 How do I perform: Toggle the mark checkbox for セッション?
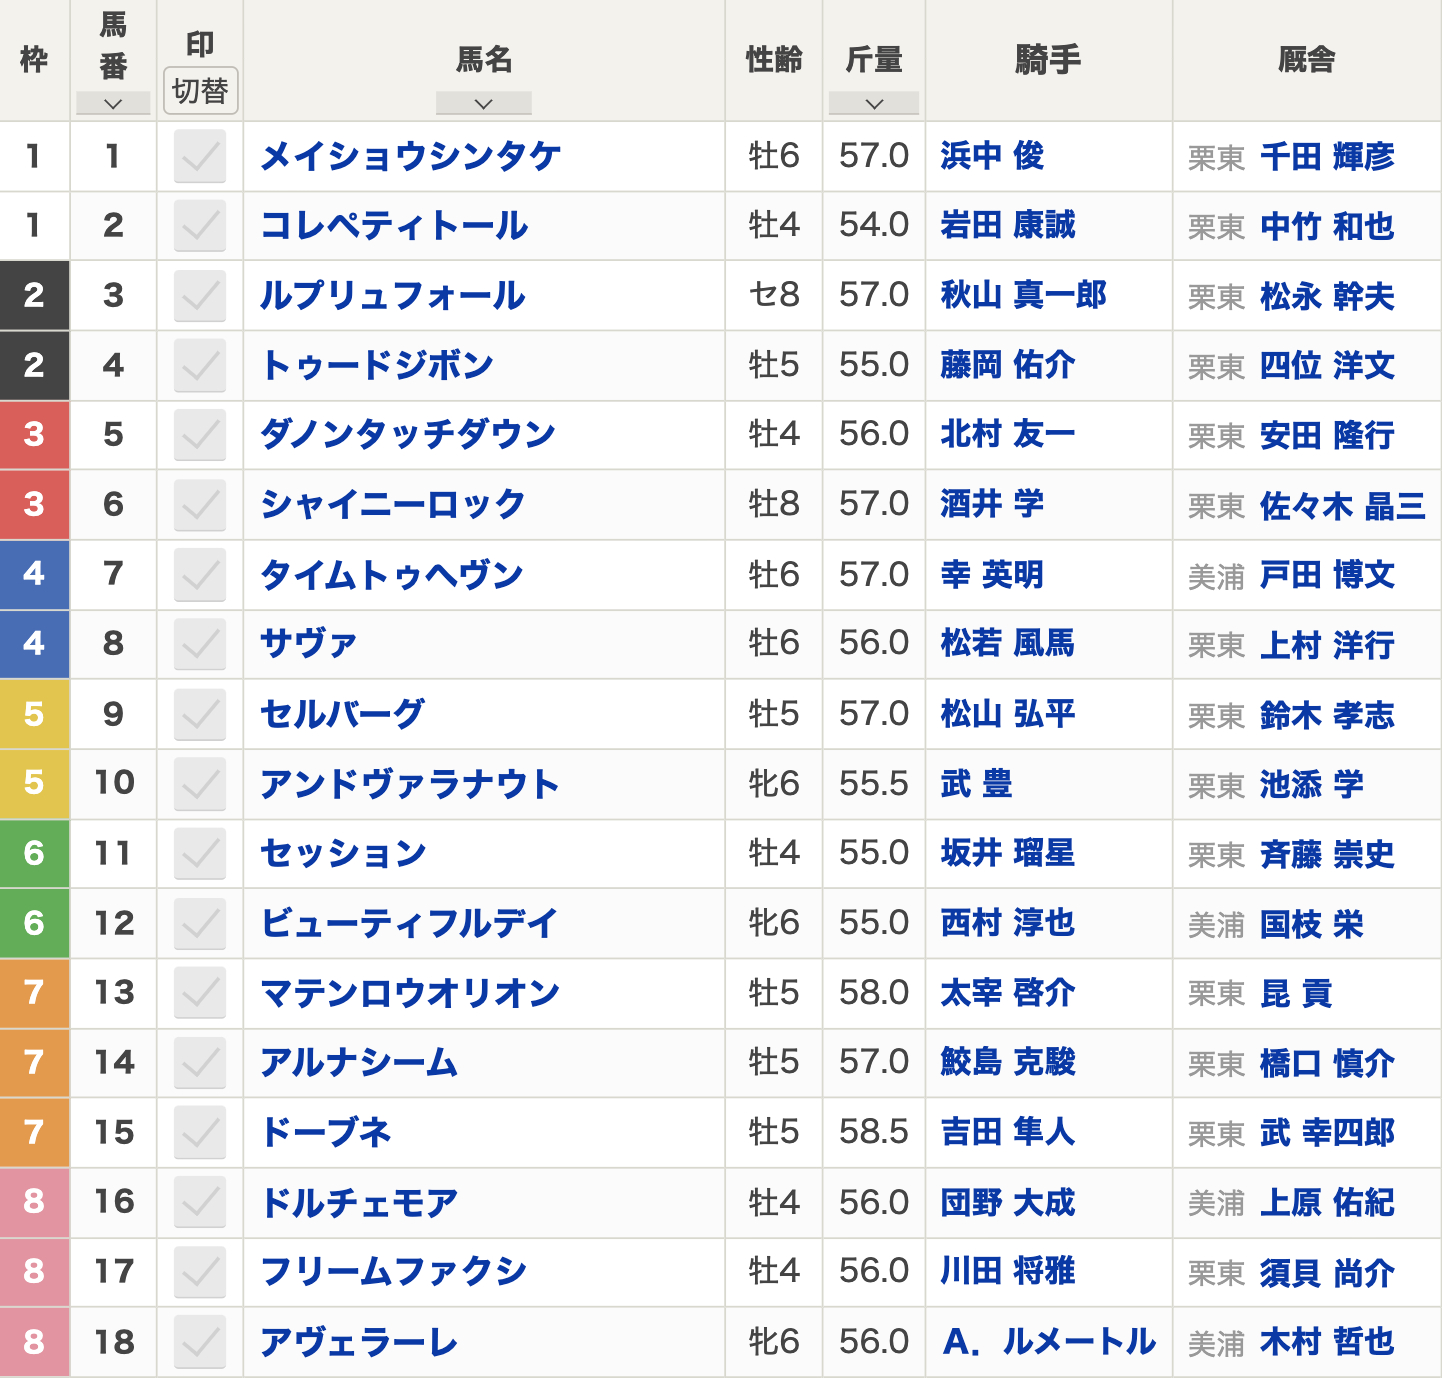[200, 853]
